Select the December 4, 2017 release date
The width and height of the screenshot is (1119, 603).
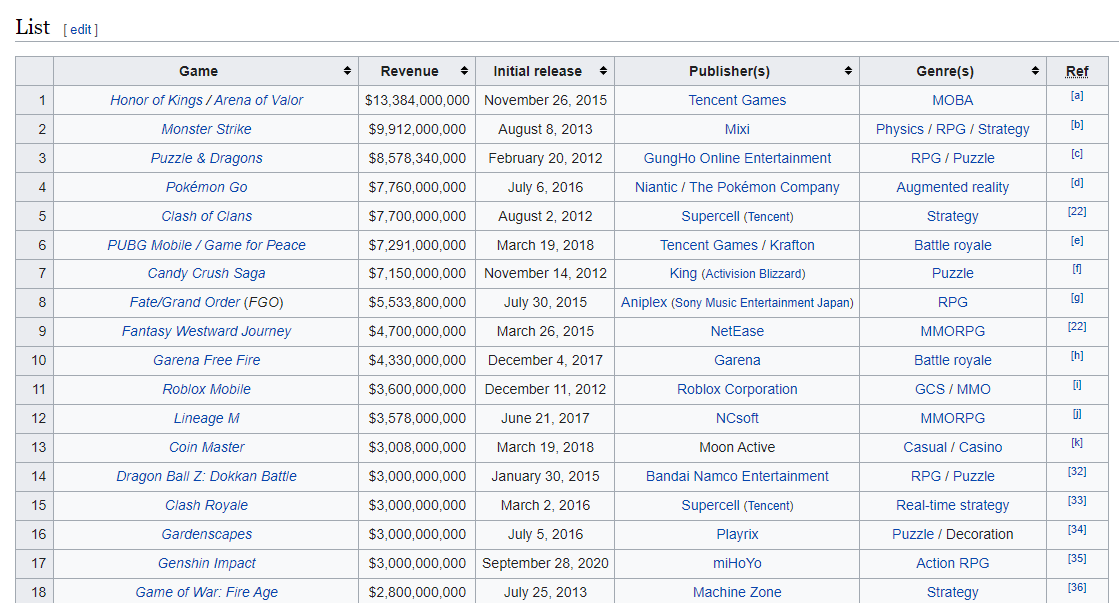(x=545, y=360)
